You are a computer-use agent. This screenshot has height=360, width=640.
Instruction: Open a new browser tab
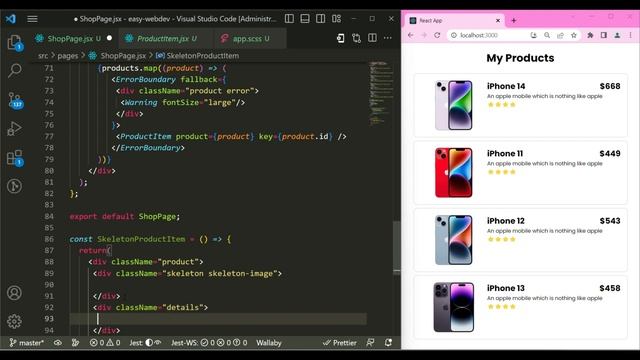point(513,20)
